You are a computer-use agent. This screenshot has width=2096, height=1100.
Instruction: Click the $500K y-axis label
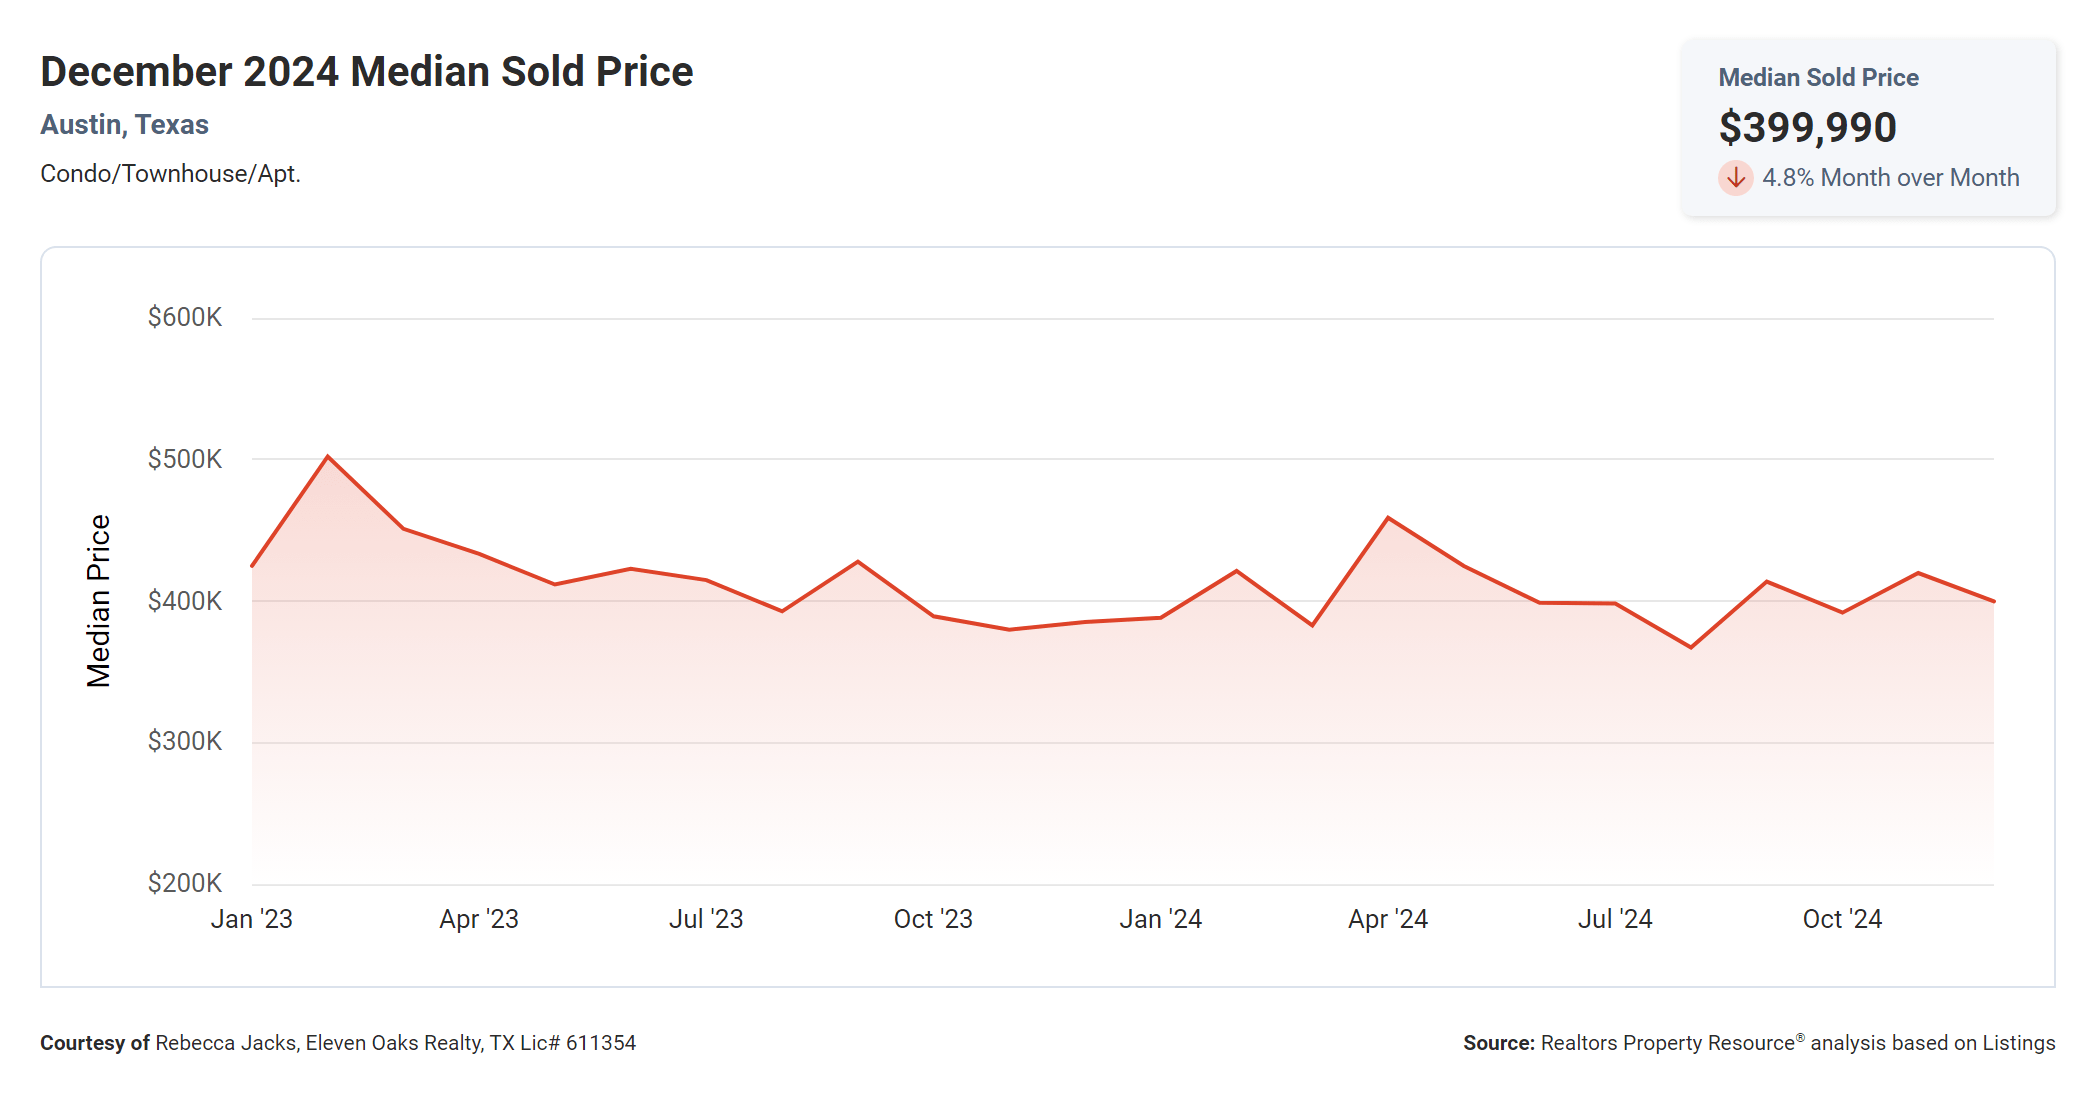click(185, 459)
